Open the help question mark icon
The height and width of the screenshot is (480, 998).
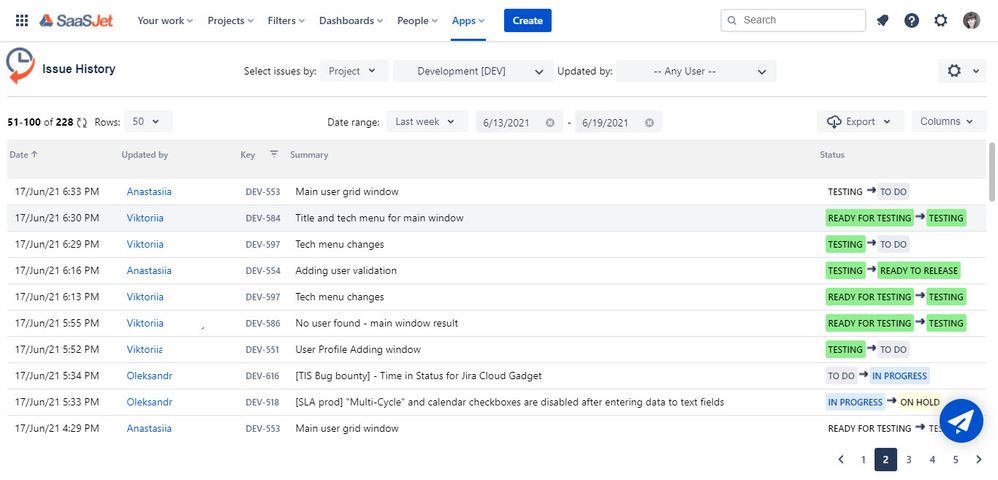(911, 20)
